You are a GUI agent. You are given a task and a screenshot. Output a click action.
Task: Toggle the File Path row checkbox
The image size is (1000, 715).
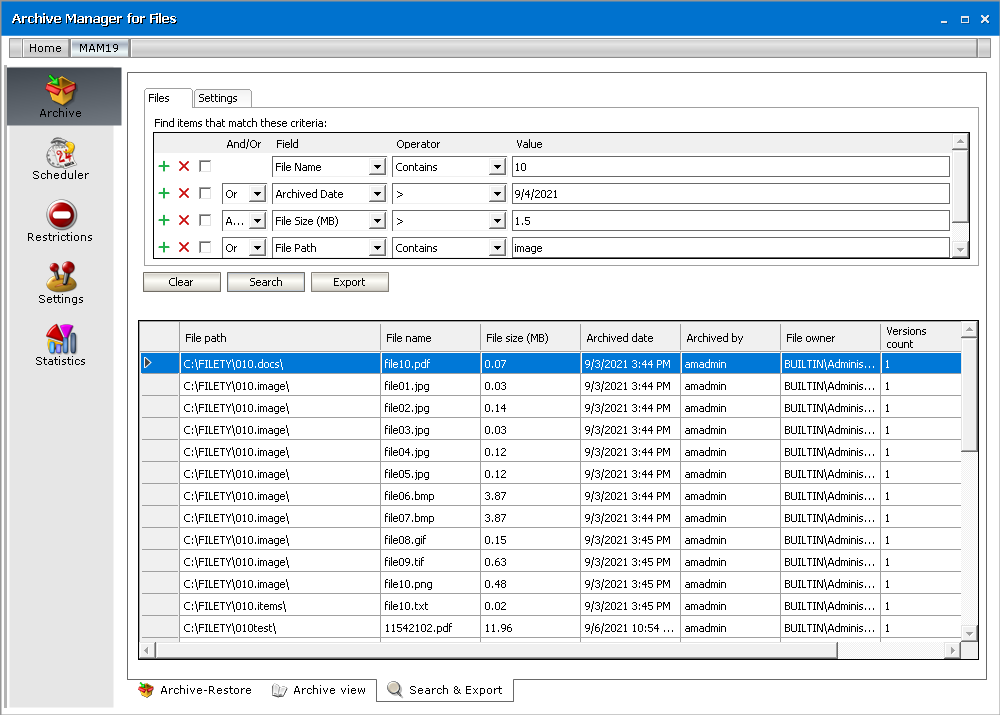click(x=205, y=248)
